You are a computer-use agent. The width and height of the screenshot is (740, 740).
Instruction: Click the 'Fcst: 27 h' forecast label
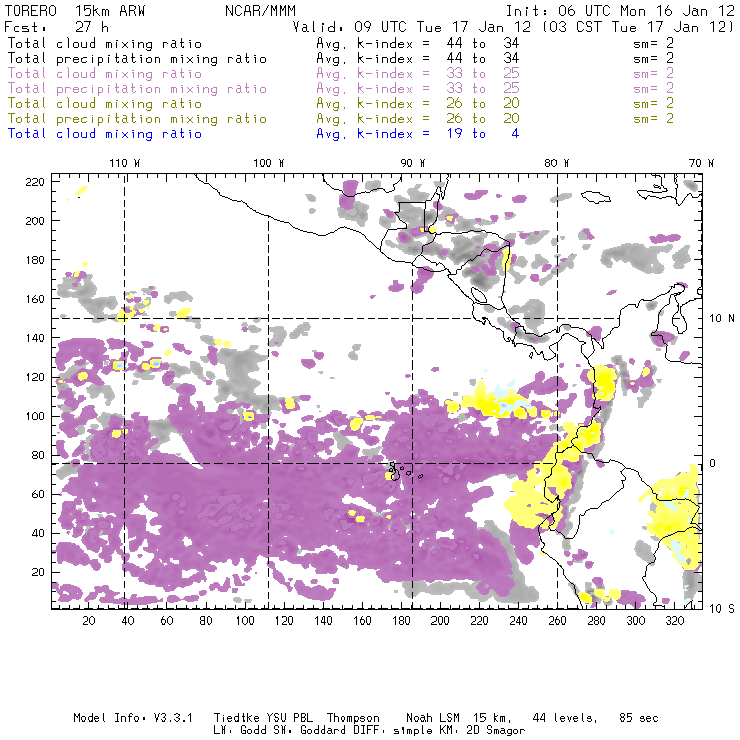[57, 26]
